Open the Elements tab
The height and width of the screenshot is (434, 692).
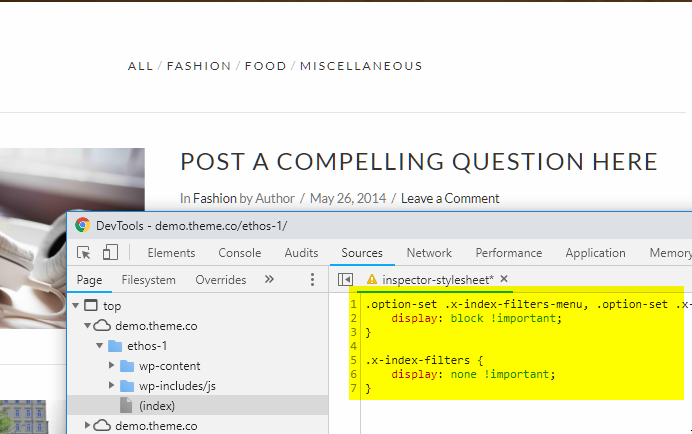(x=171, y=253)
